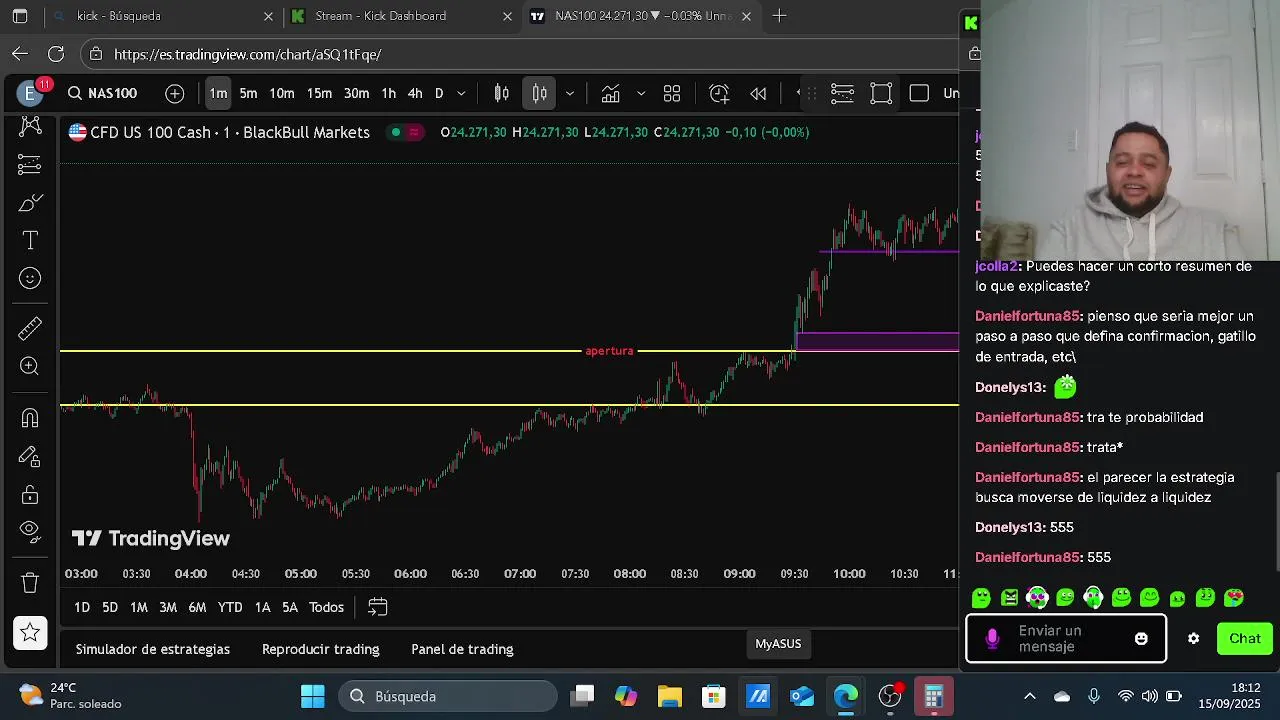This screenshot has width=1280, height=720.
Task: Toggle Magnet mode
Action: (30, 418)
